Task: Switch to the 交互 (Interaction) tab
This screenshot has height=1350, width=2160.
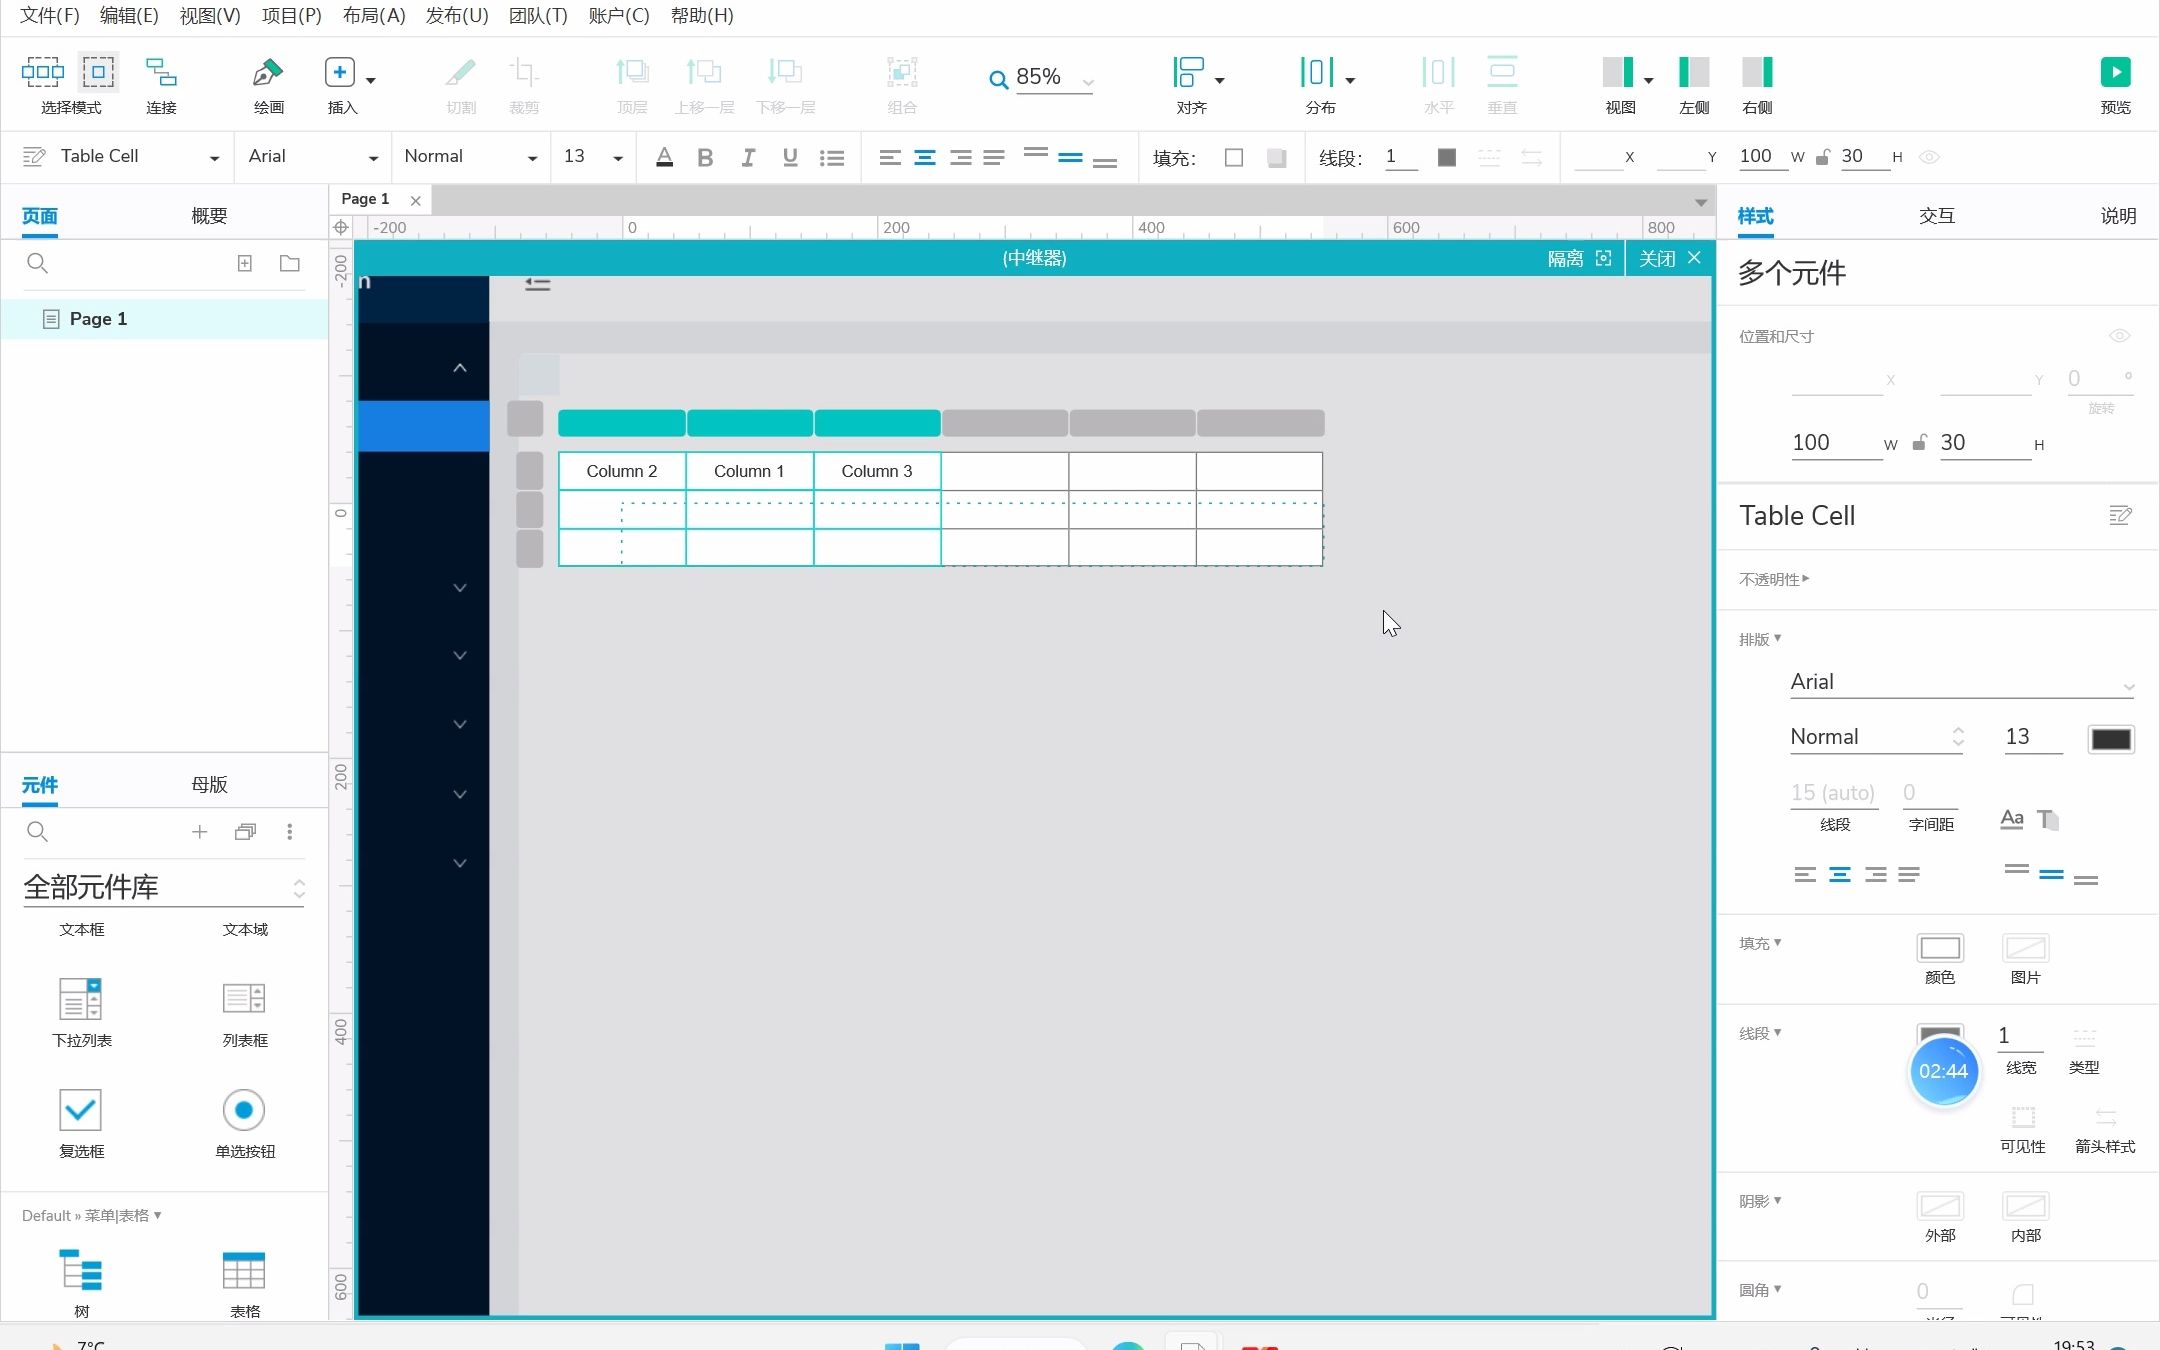Action: pyautogui.click(x=1938, y=215)
